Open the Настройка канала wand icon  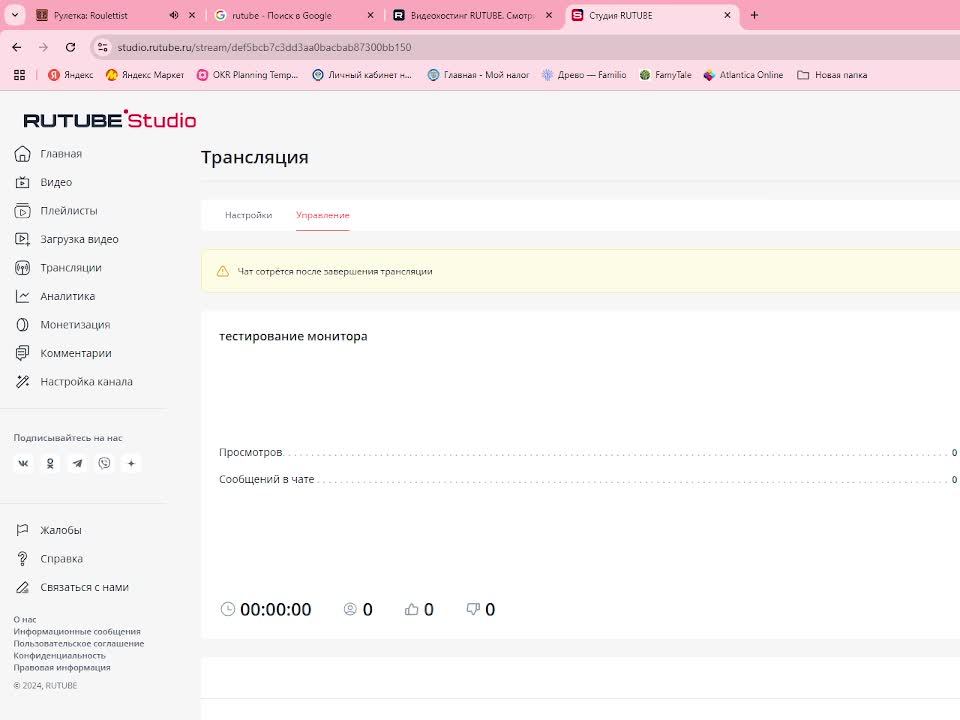[x=22, y=381]
